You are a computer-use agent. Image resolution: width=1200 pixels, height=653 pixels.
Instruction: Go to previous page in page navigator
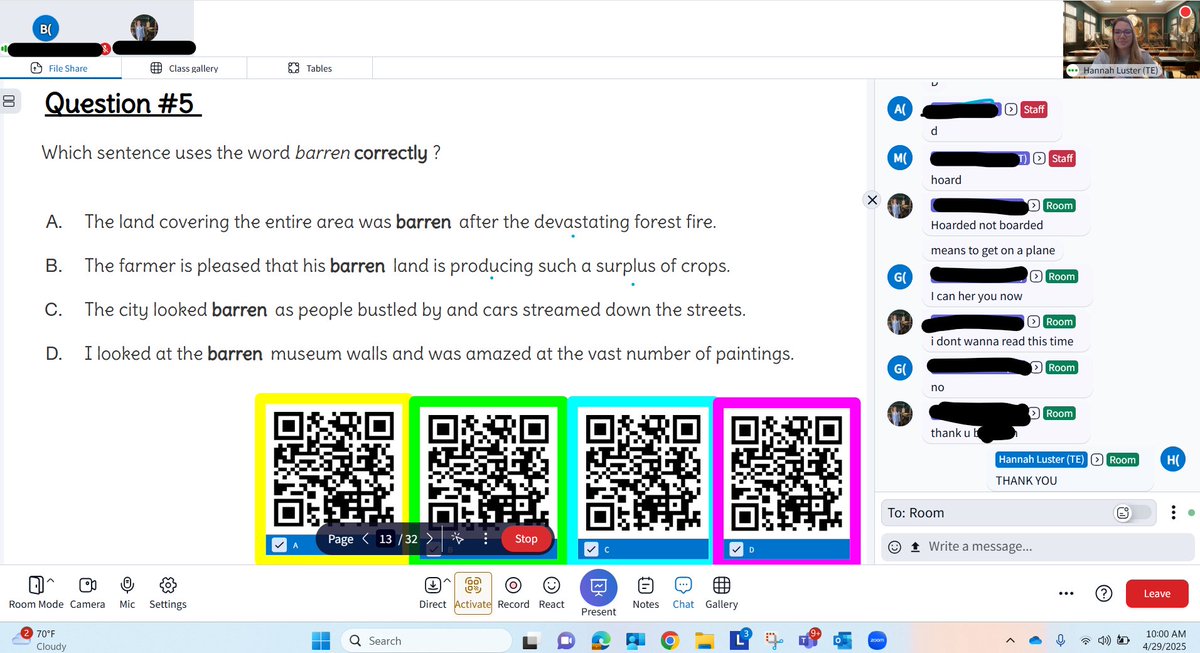365,539
